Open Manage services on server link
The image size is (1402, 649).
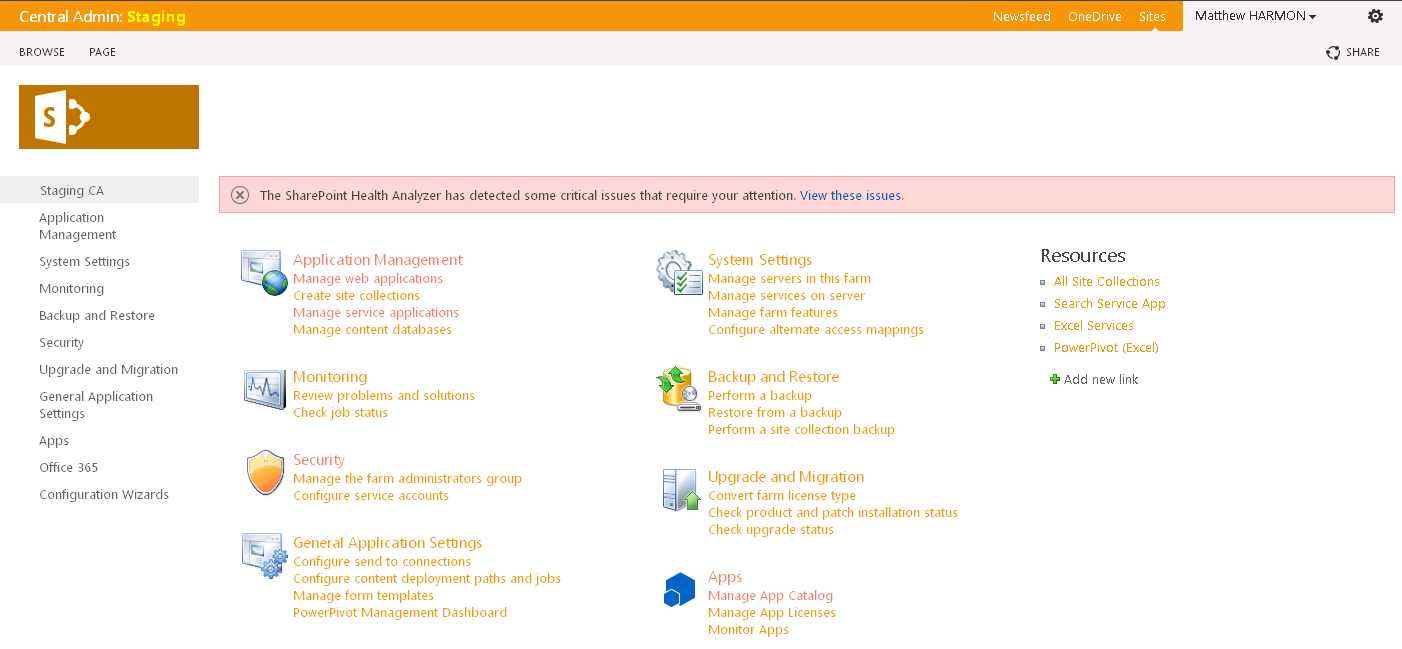786,296
